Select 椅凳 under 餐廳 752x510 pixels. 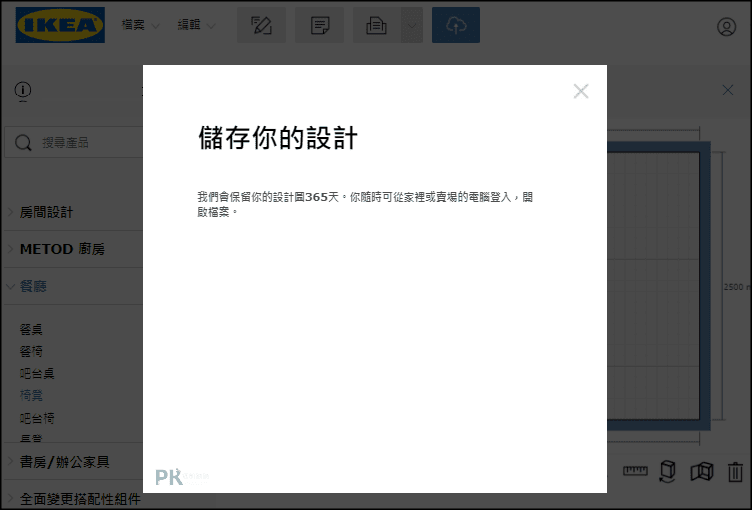point(31,395)
